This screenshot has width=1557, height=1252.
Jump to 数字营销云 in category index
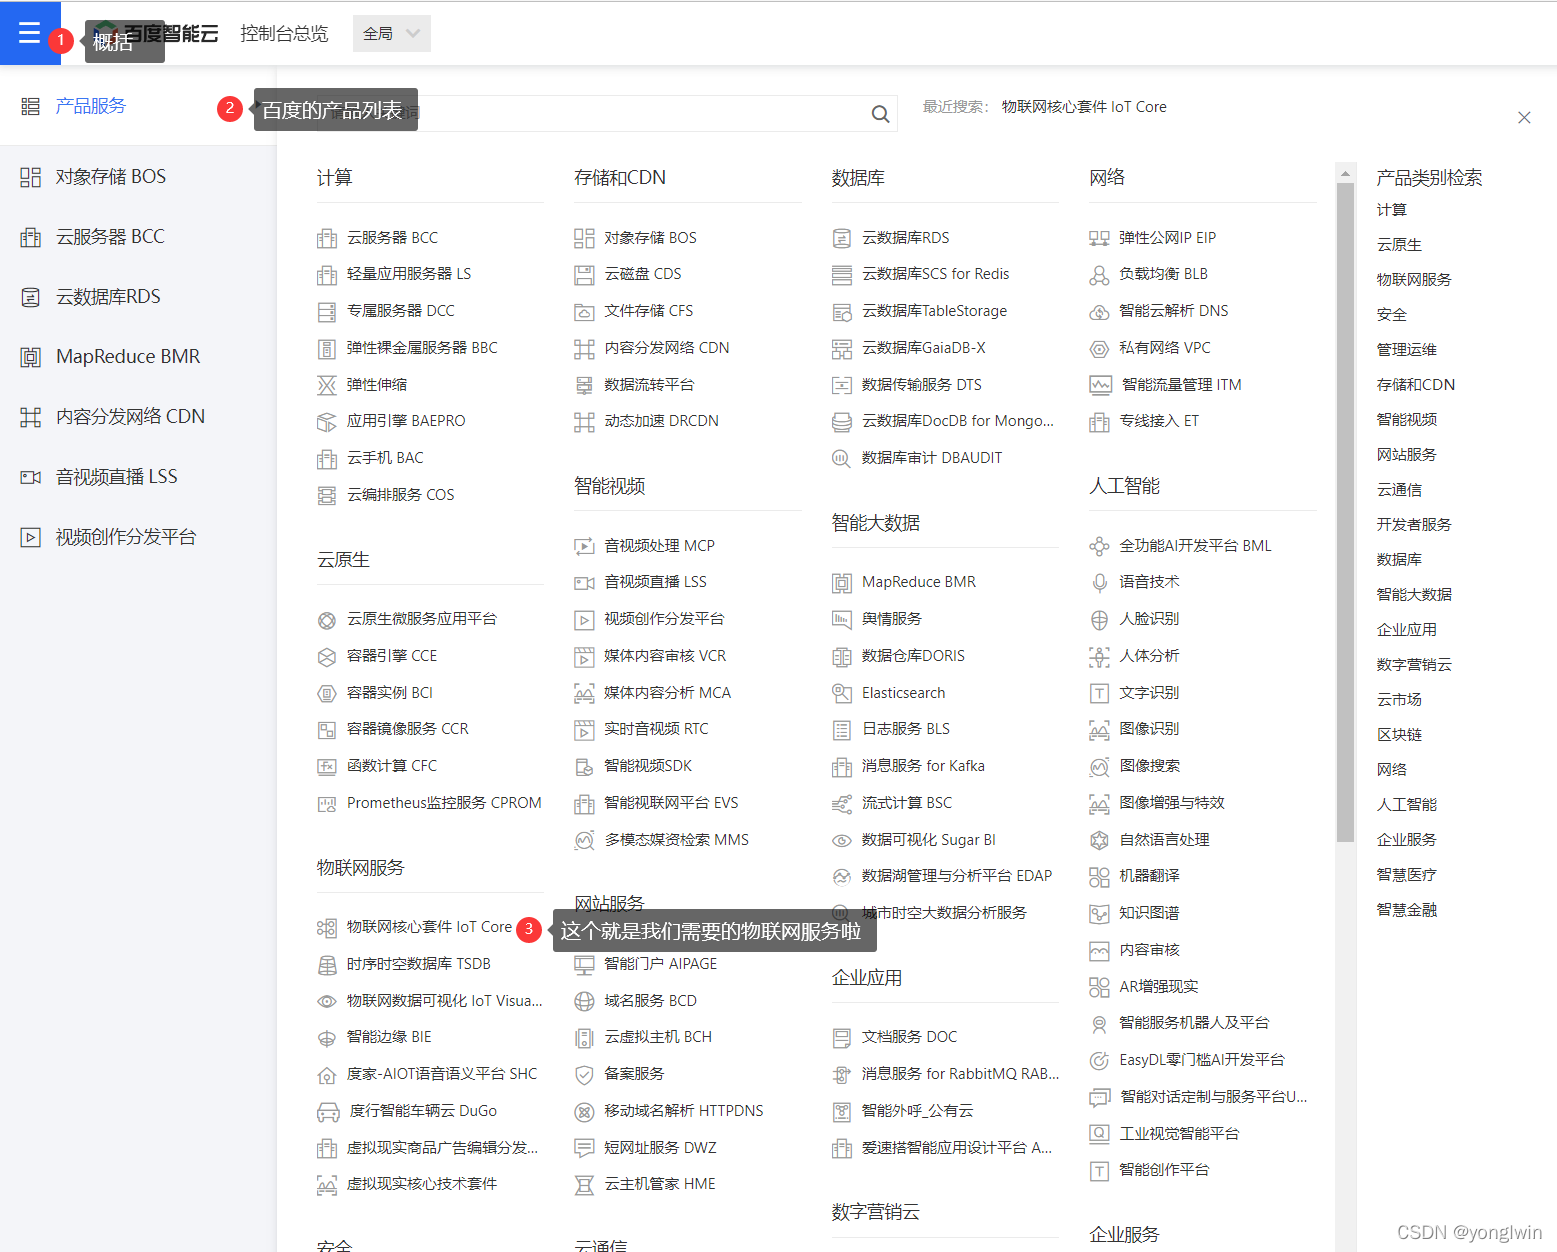point(1414,665)
